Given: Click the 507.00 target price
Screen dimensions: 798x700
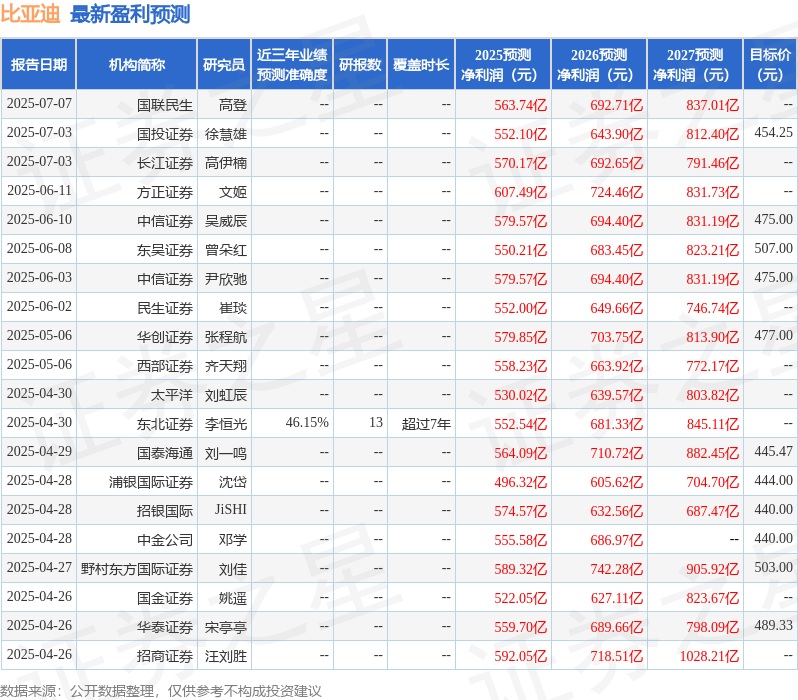Looking at the screenshot, I should tap(773, 248).
